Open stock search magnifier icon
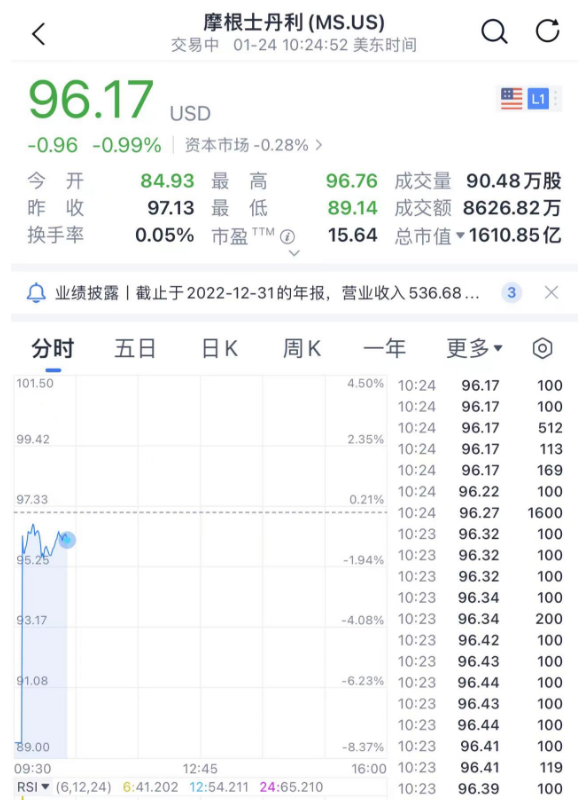The height and width of the screenshot is (800, 587). [x=494, y=32]
